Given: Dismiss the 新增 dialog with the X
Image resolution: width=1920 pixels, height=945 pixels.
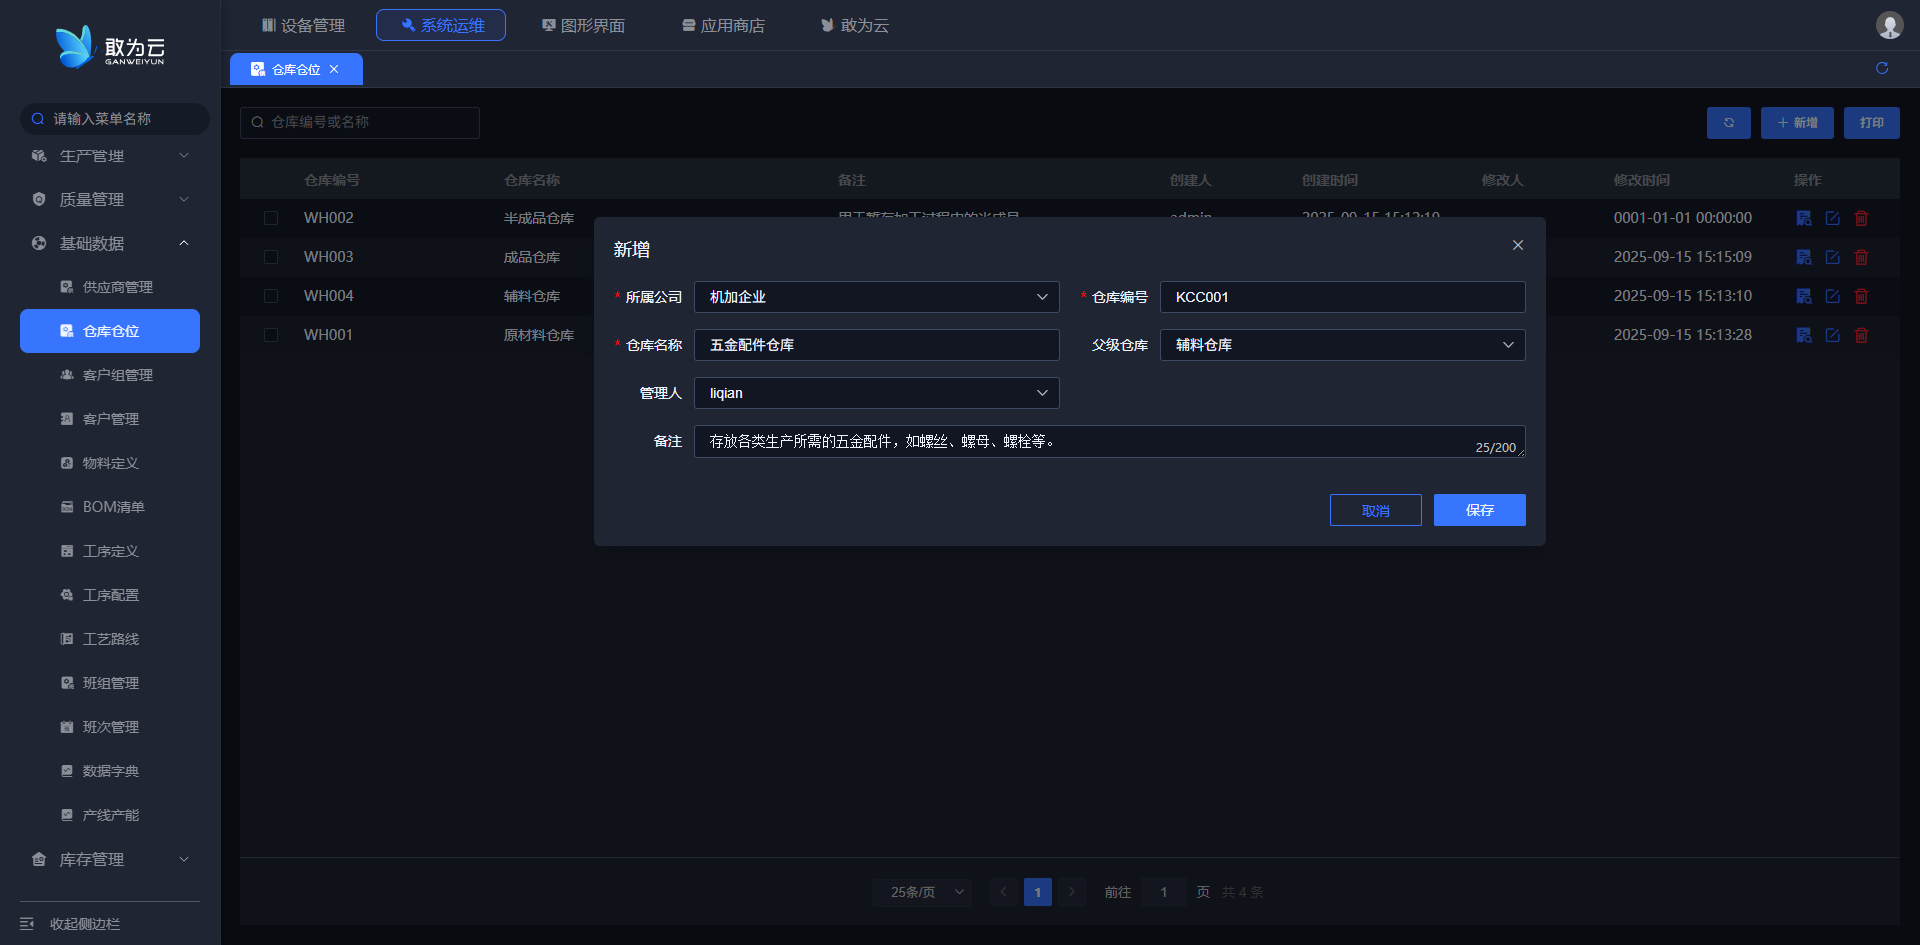Looking at the screenshot, I should tap(1517, 245).
